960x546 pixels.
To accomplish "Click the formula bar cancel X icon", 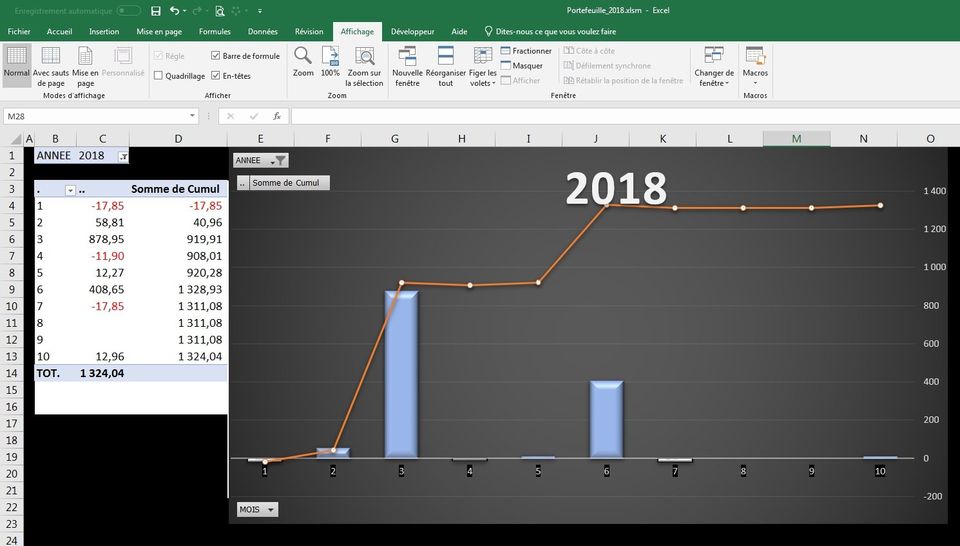I will tap(230, 116).
